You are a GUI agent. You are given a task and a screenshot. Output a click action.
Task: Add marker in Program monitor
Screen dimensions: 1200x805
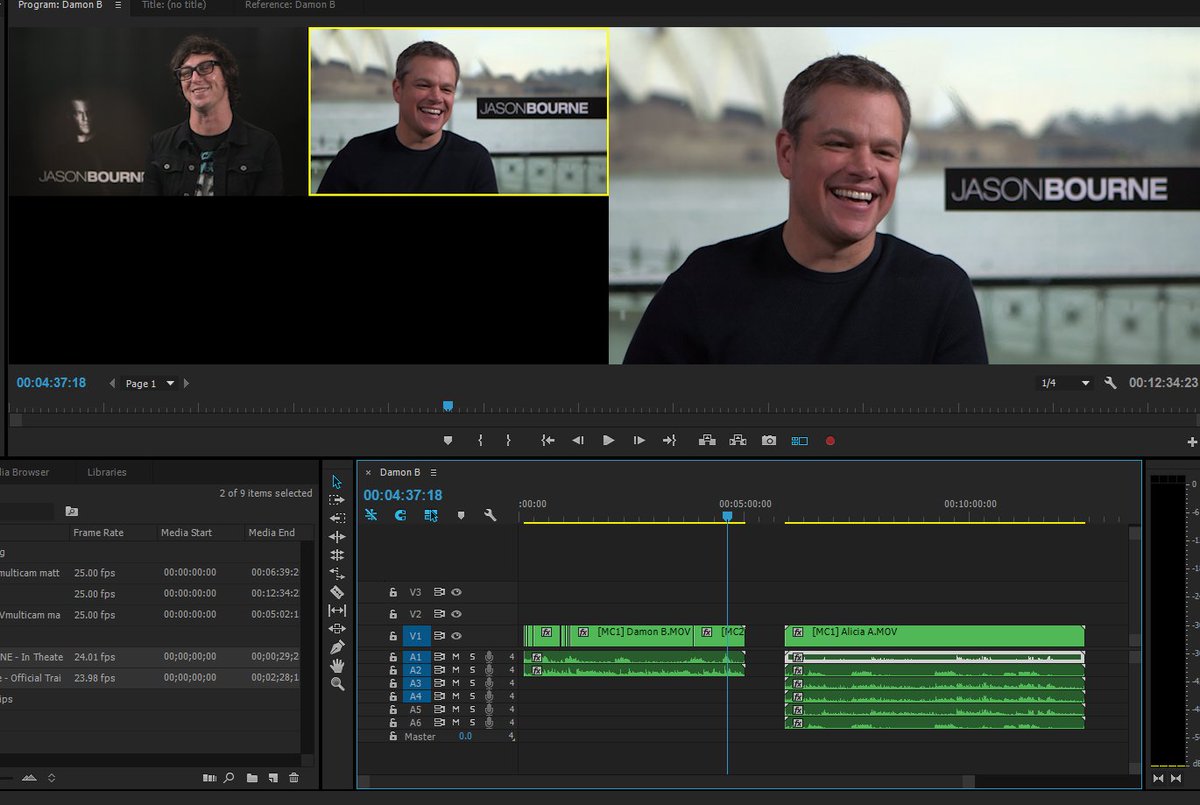(448, 440)
